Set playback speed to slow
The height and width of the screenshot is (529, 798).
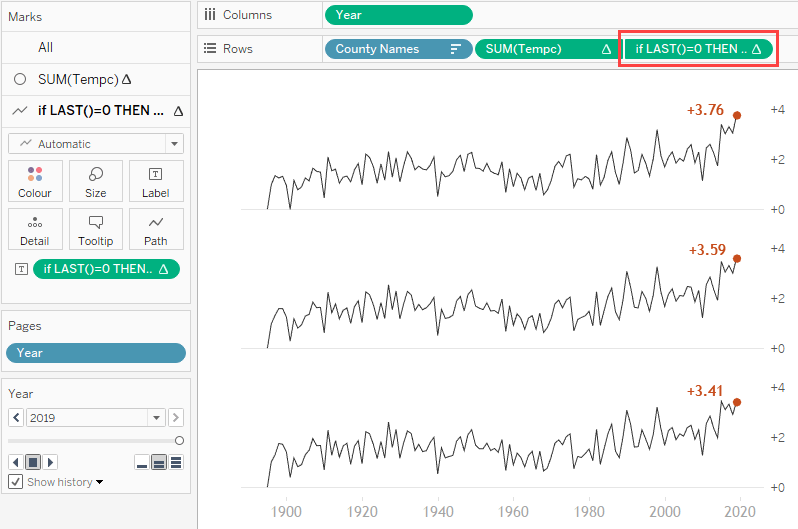[143, 462]
